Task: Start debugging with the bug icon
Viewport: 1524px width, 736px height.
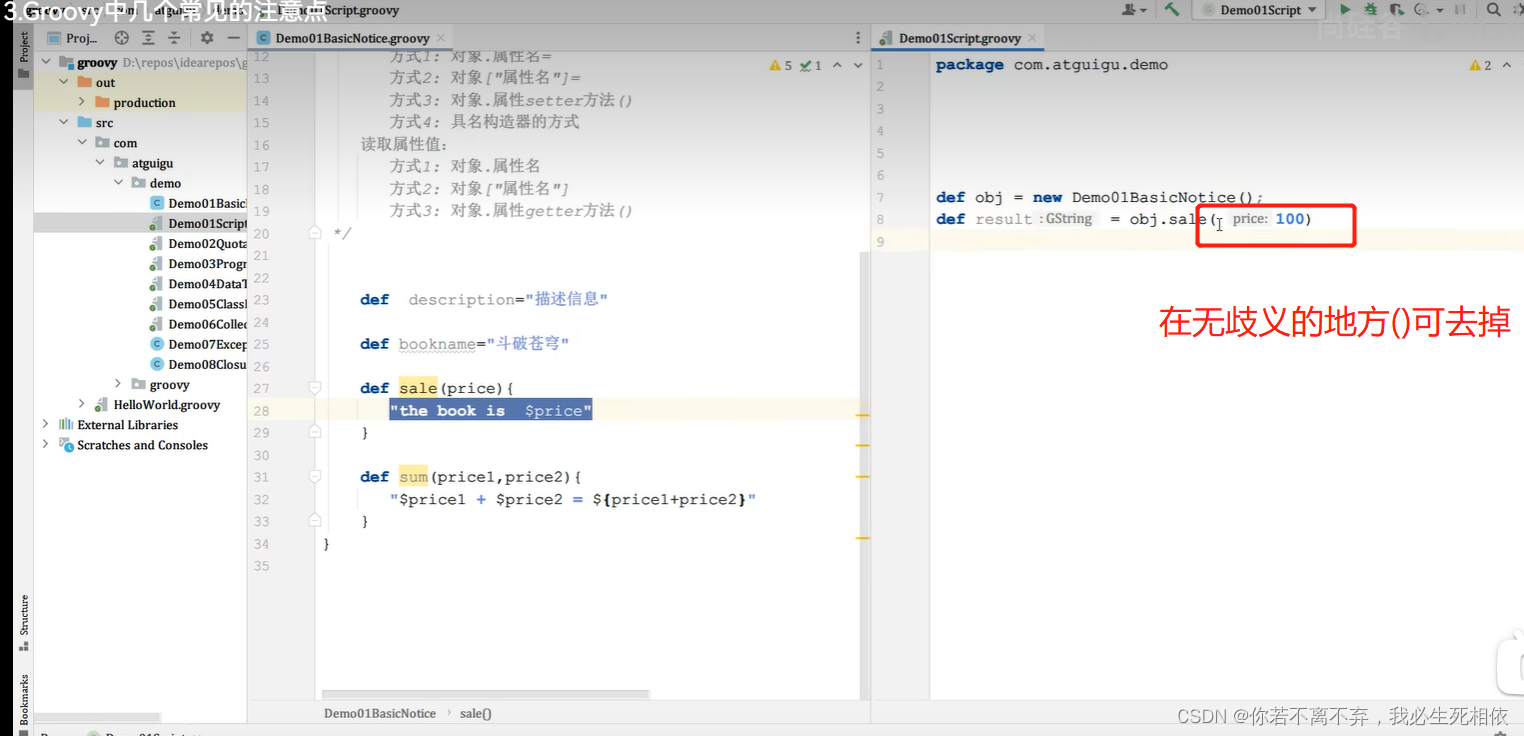Action: 1370,10
